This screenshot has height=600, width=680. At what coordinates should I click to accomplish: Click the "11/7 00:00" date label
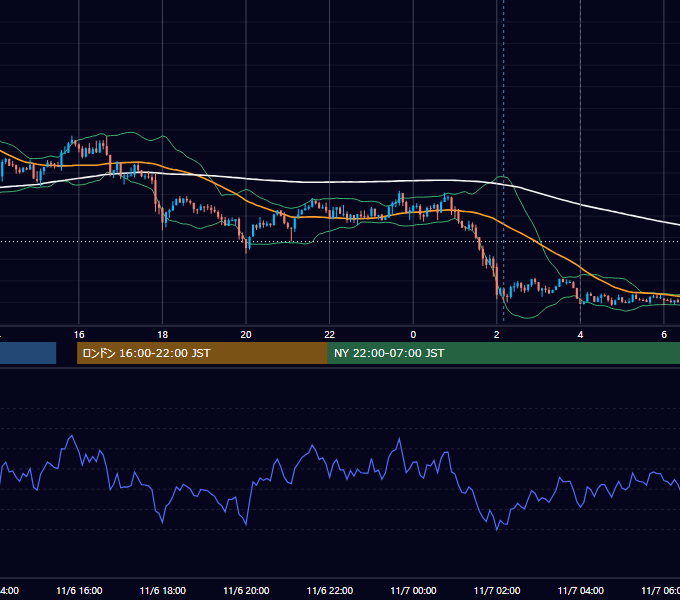[413, 591]
